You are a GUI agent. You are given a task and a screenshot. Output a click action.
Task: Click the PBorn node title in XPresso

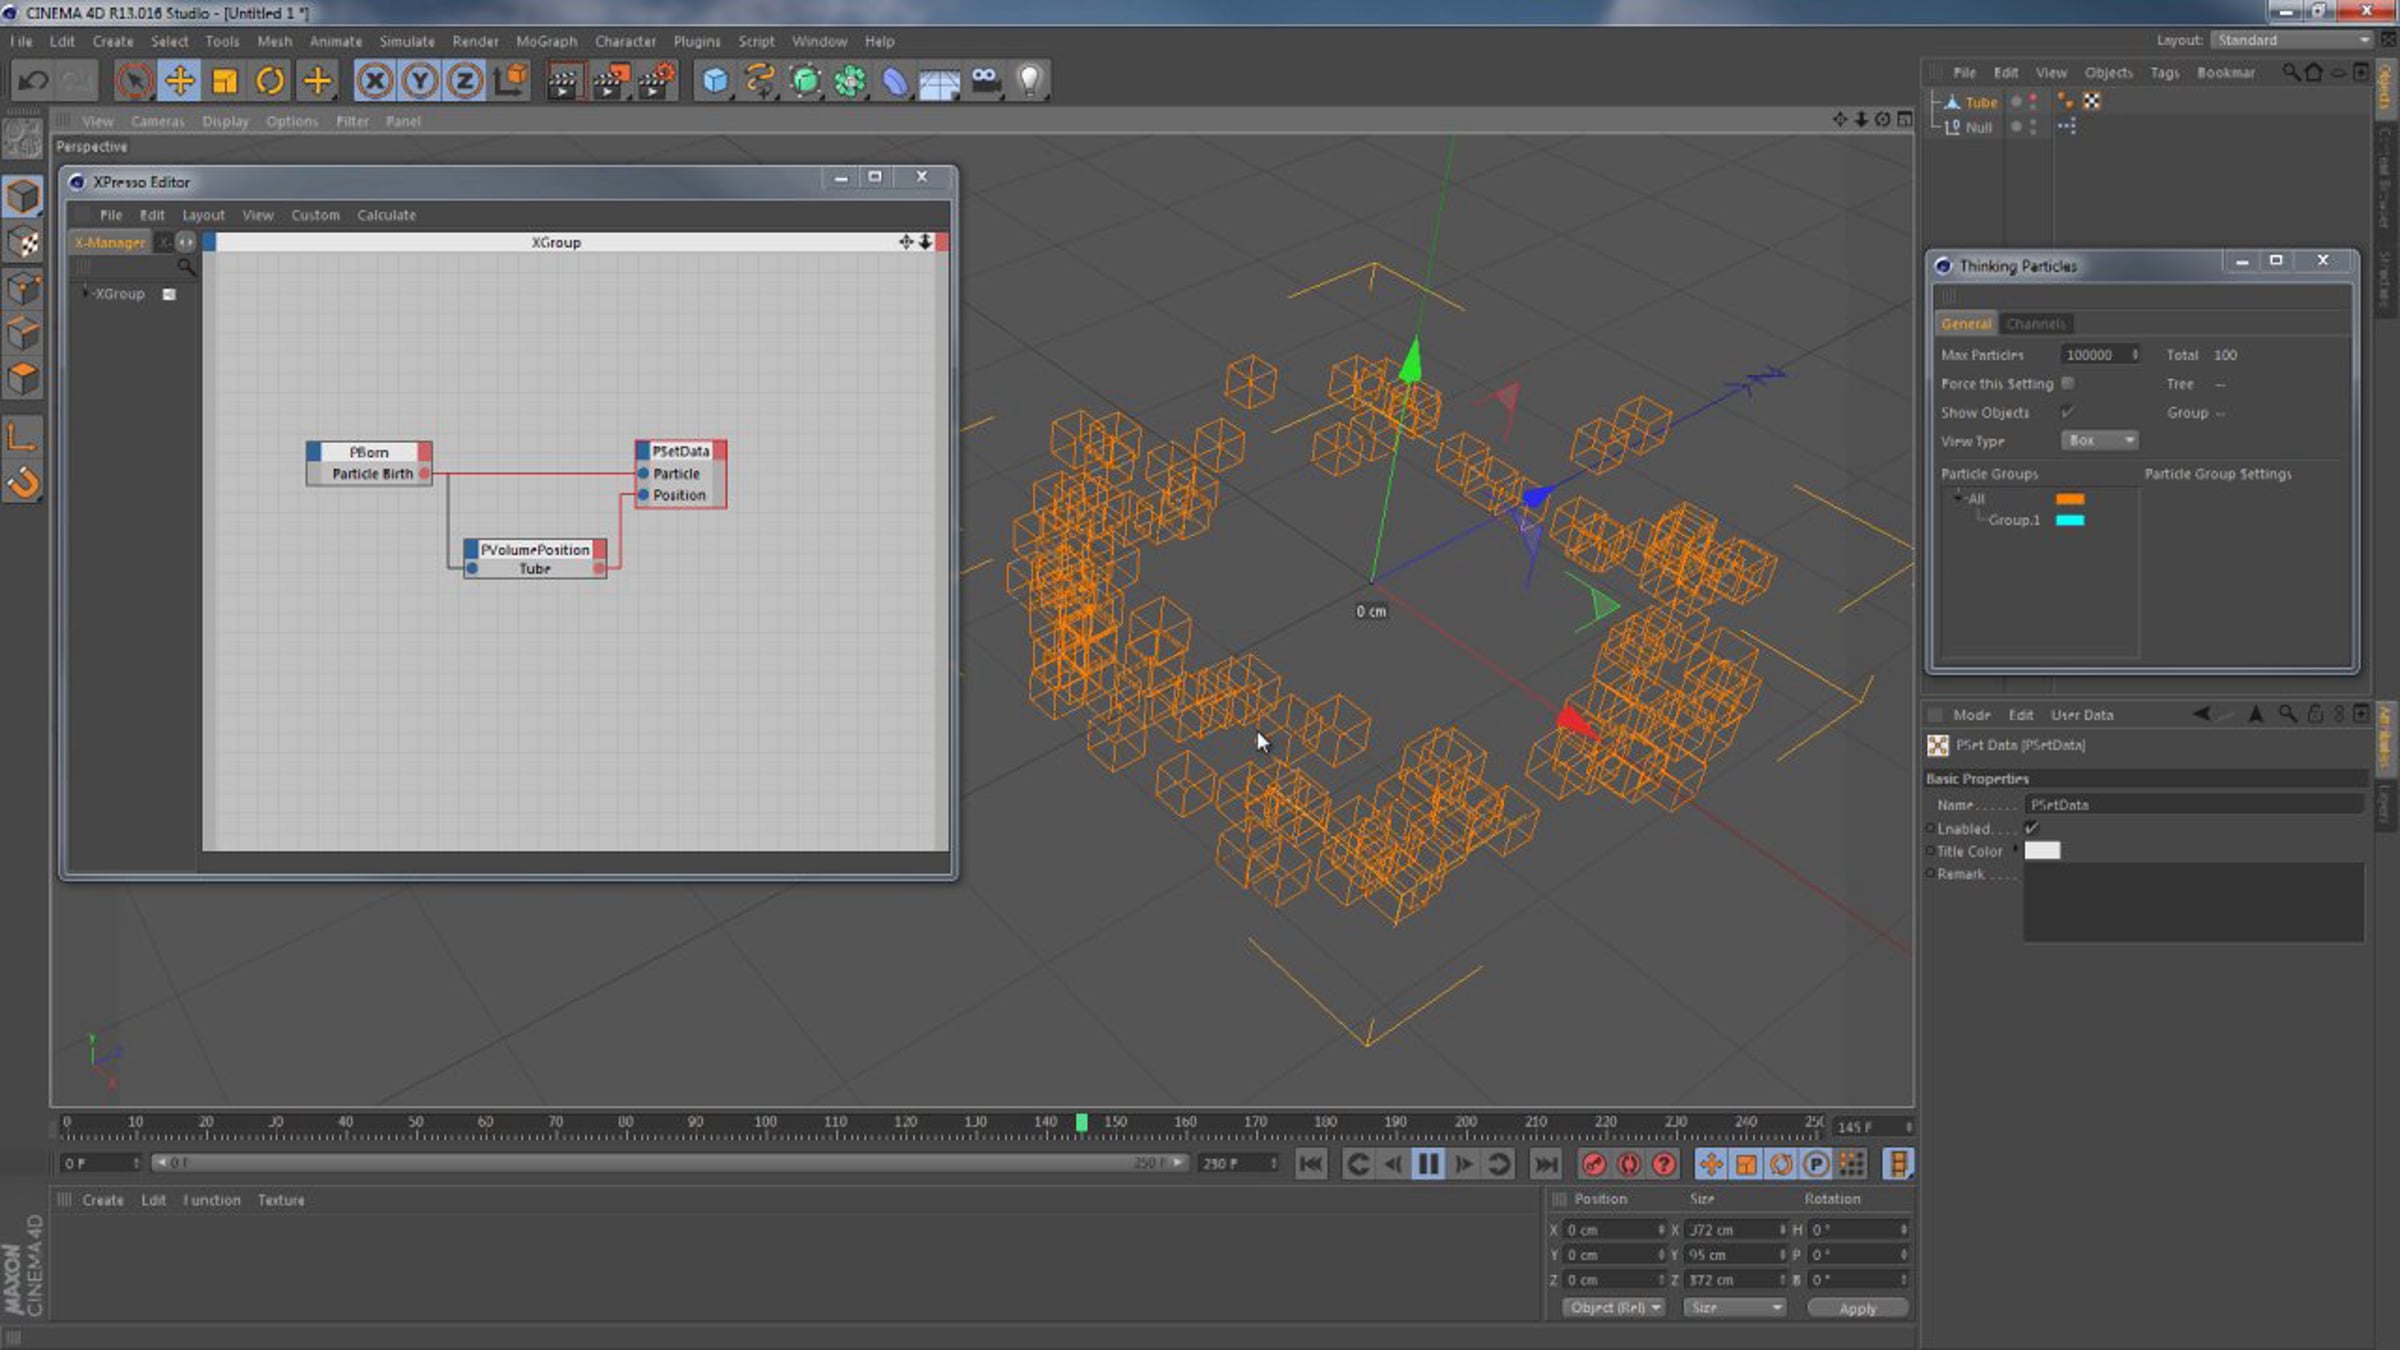(x=369, y=452)
